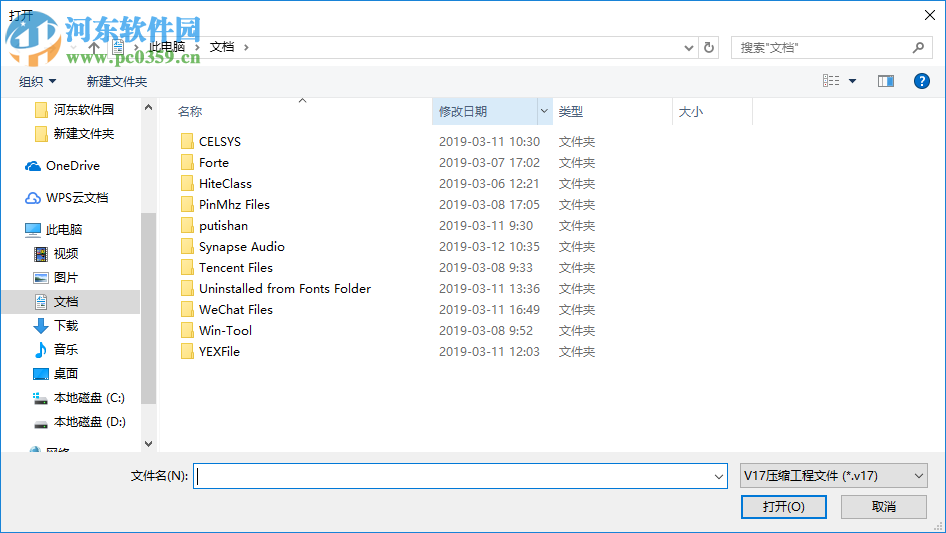Click 此电脑 in the address breadcrumb
Viewport: 946px width, 533px height.
point(167,47)
